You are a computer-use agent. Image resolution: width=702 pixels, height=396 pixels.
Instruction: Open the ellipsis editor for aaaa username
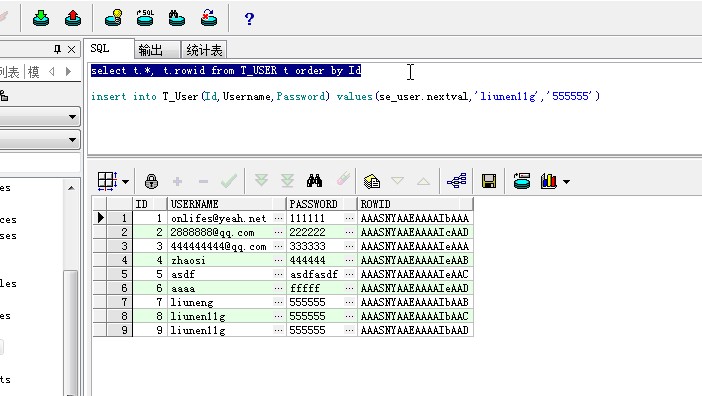[x=278, y=288]
